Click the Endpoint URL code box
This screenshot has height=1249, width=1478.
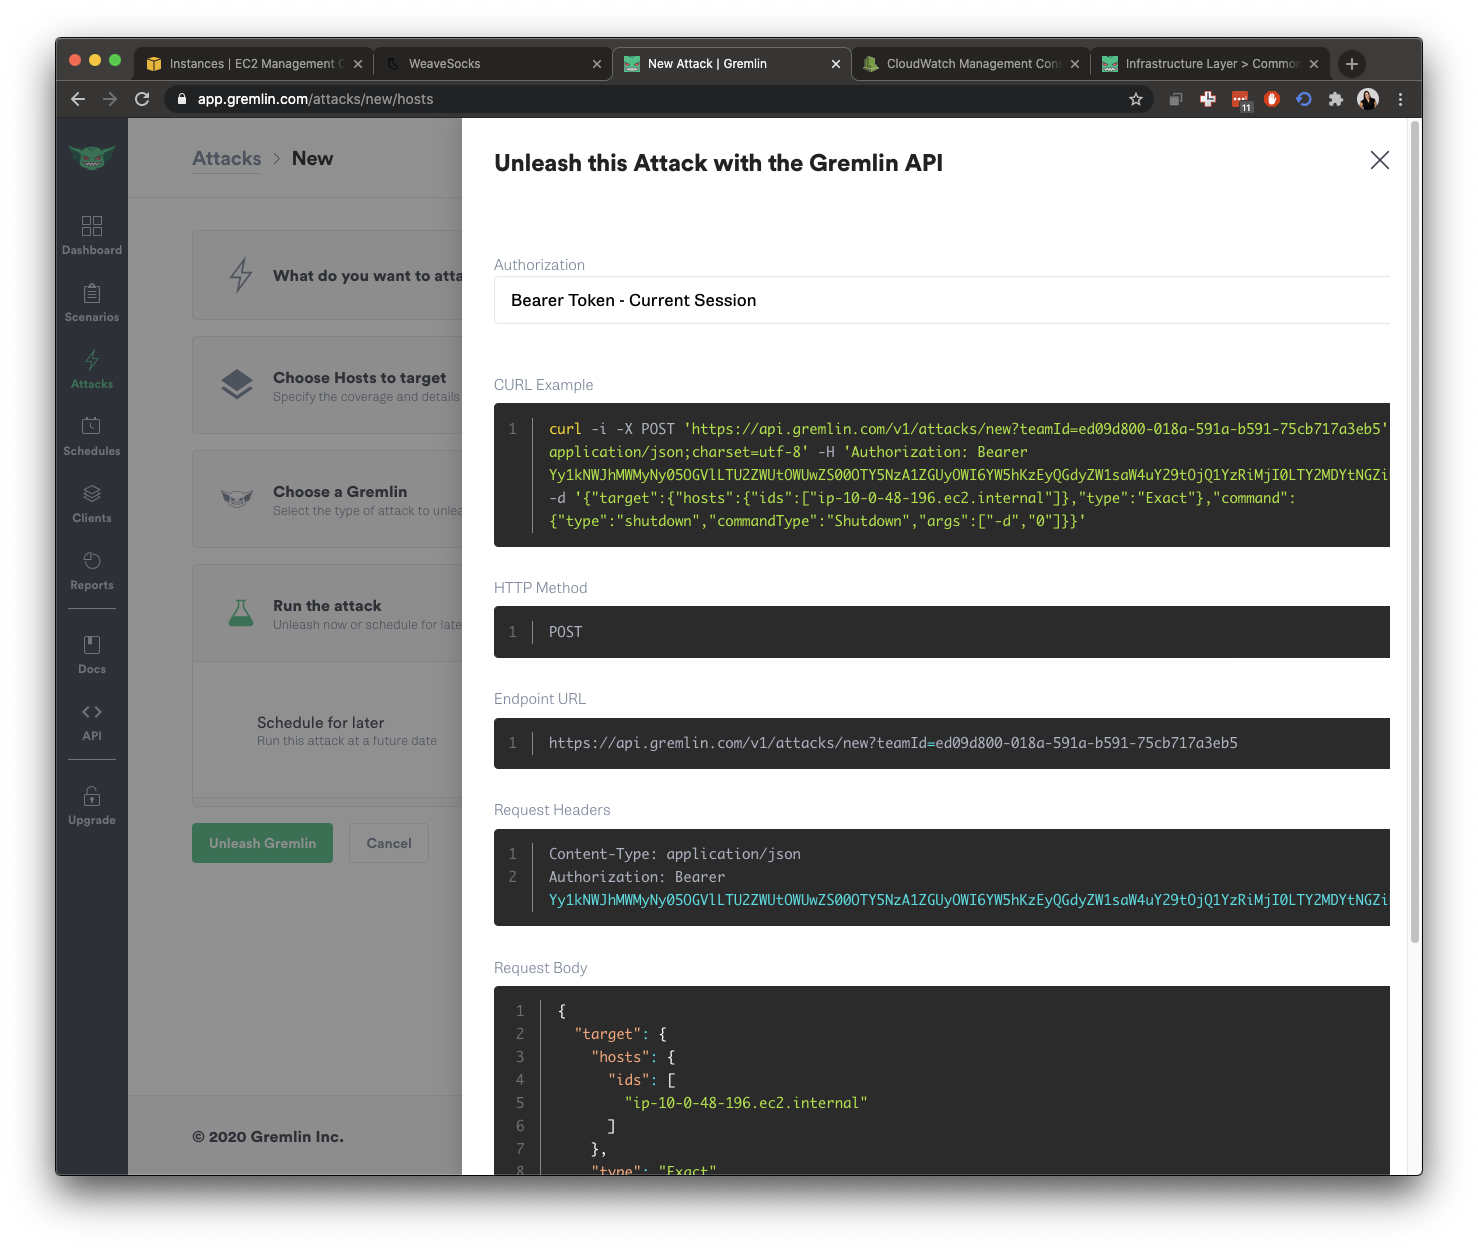click(942, 743)
